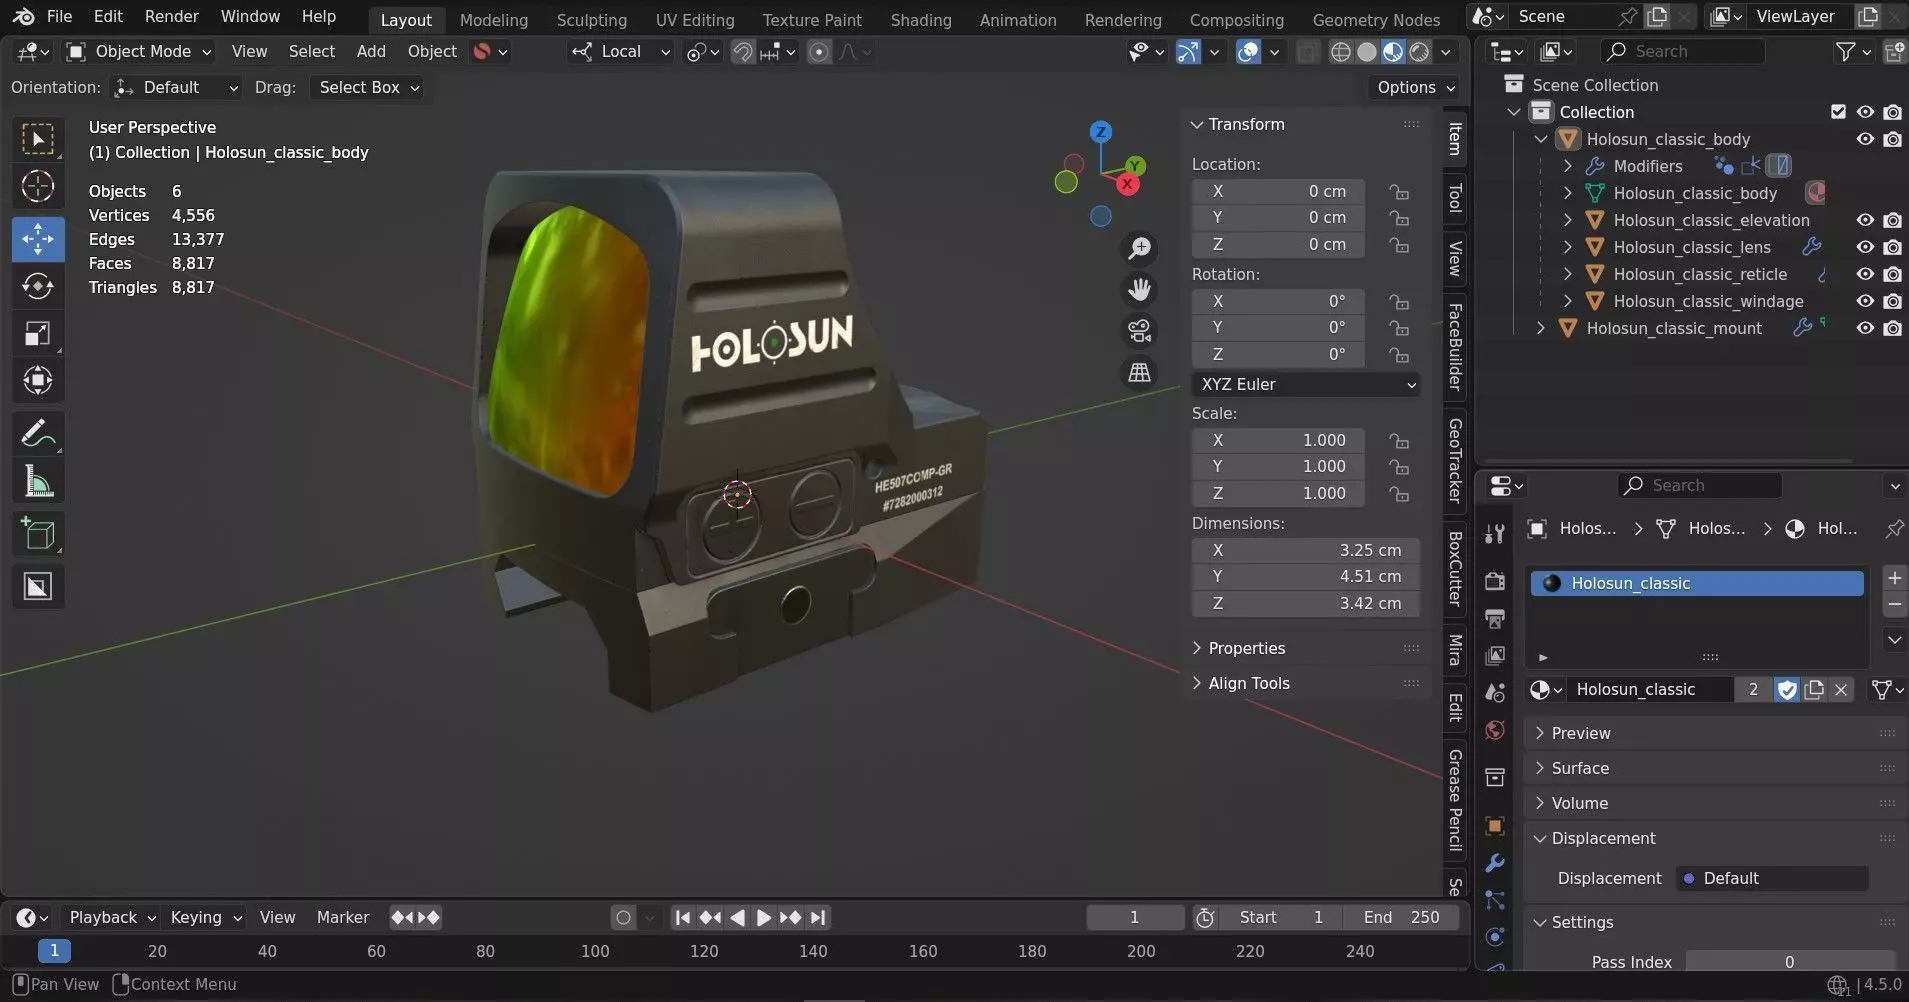This screenshot has width=1909, height=1002.
Task: Select the Cursor tool
Action: 38,187
